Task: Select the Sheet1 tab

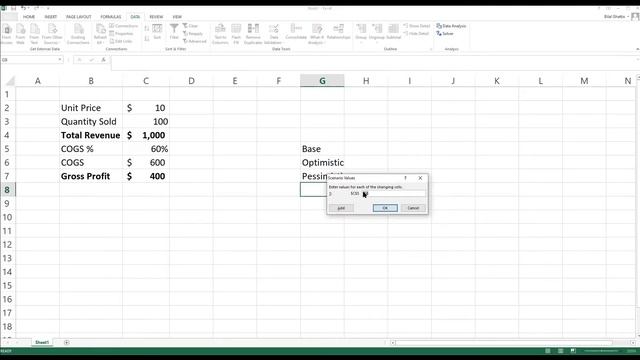Action: pyautogui.click(x=42, y=342)
